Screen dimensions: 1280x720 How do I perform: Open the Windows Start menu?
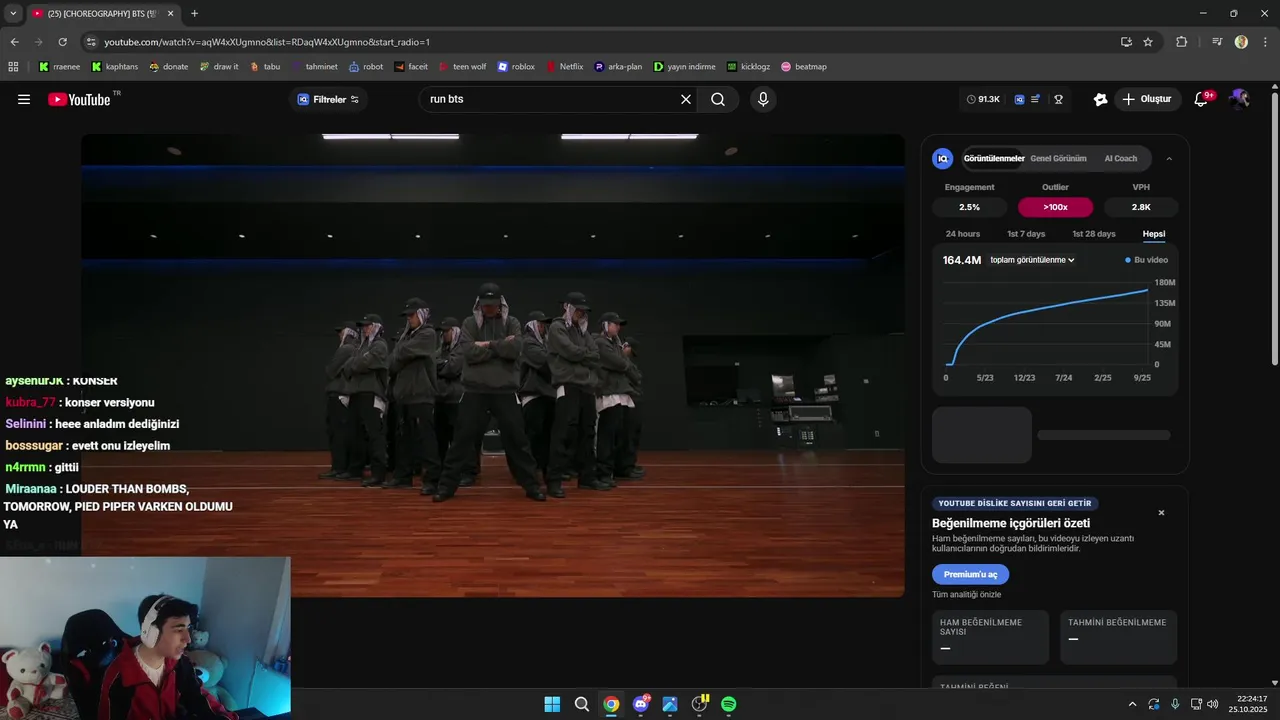(x=552, y=704)
